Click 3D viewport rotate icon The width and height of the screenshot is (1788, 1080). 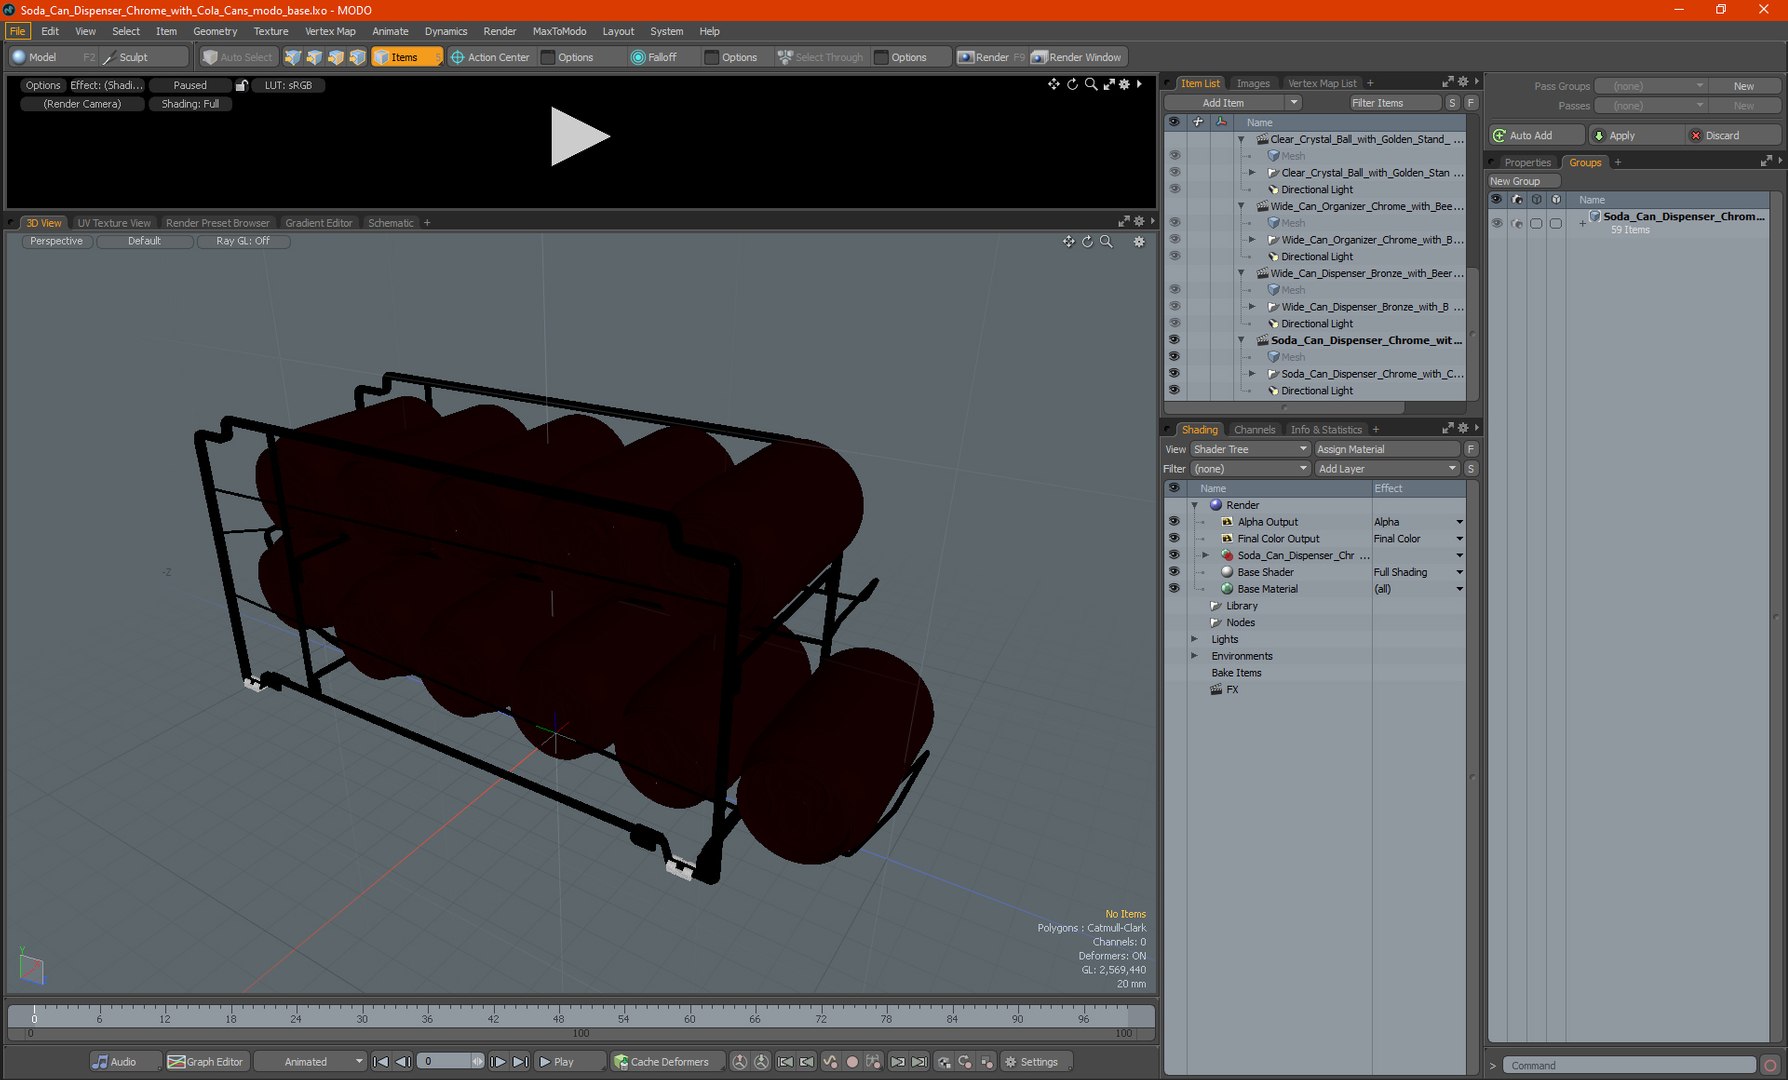(1087, 241)
